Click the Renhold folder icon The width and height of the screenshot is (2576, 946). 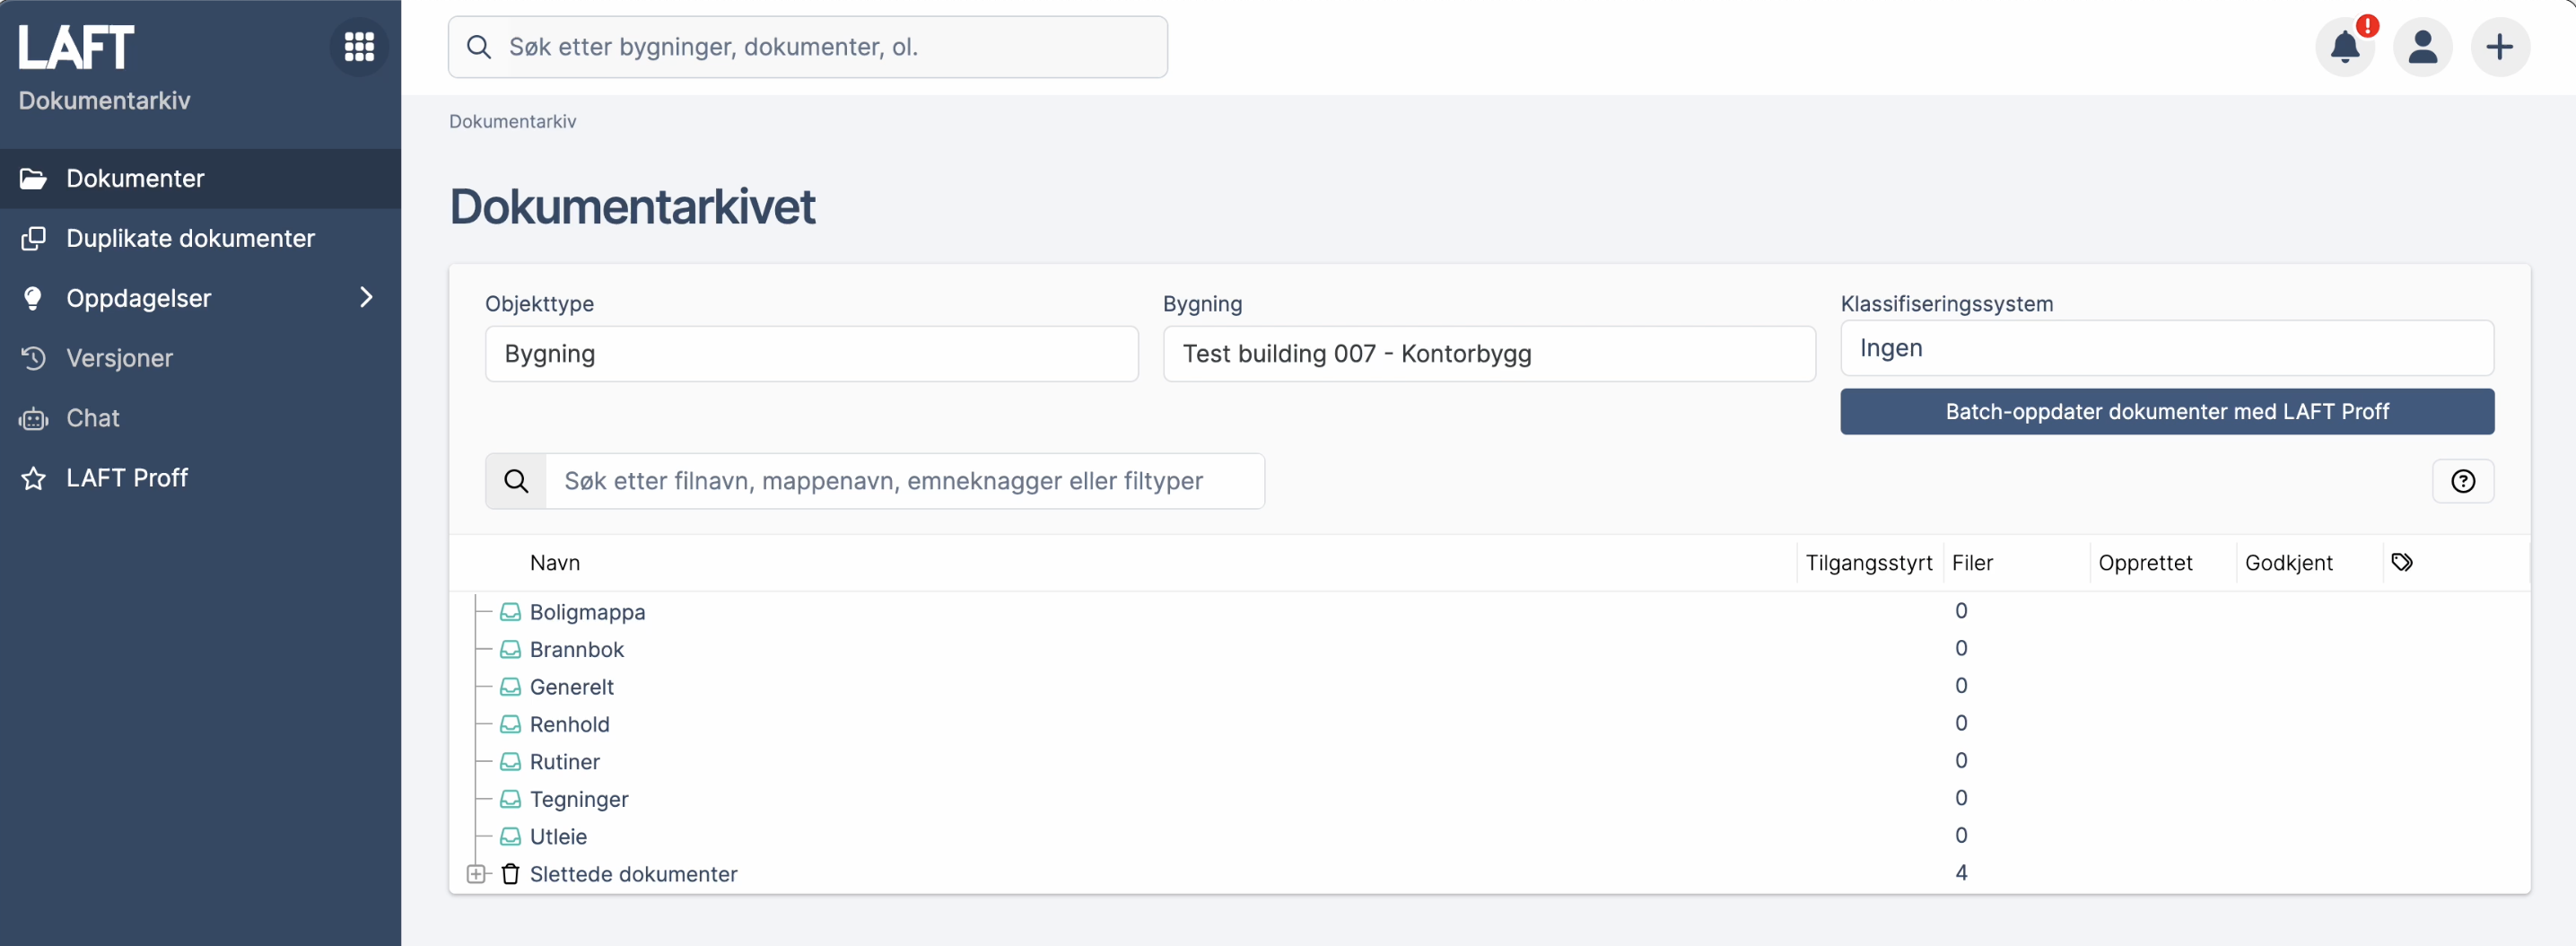click(x=510, y=724)
